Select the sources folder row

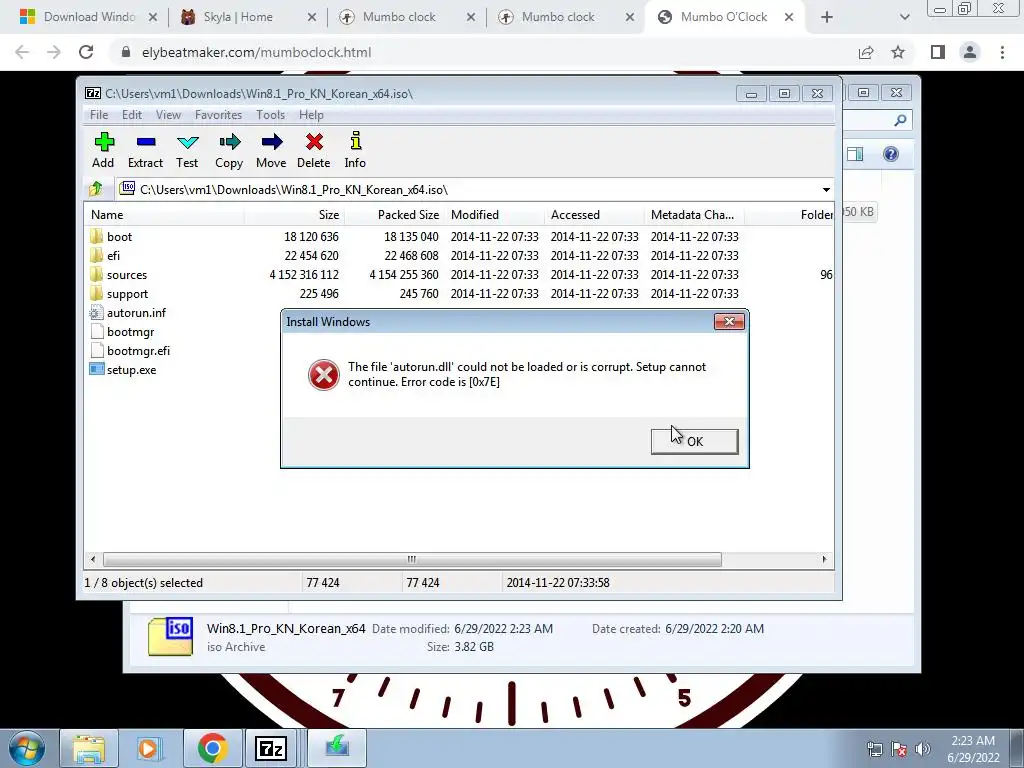click(458, 274)
